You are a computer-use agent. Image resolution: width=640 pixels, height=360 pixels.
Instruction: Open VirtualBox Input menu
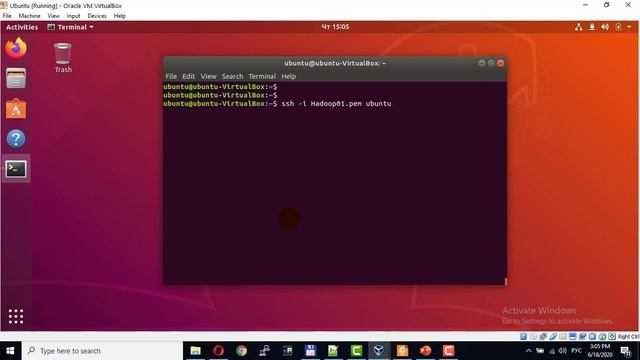(73, 16)
